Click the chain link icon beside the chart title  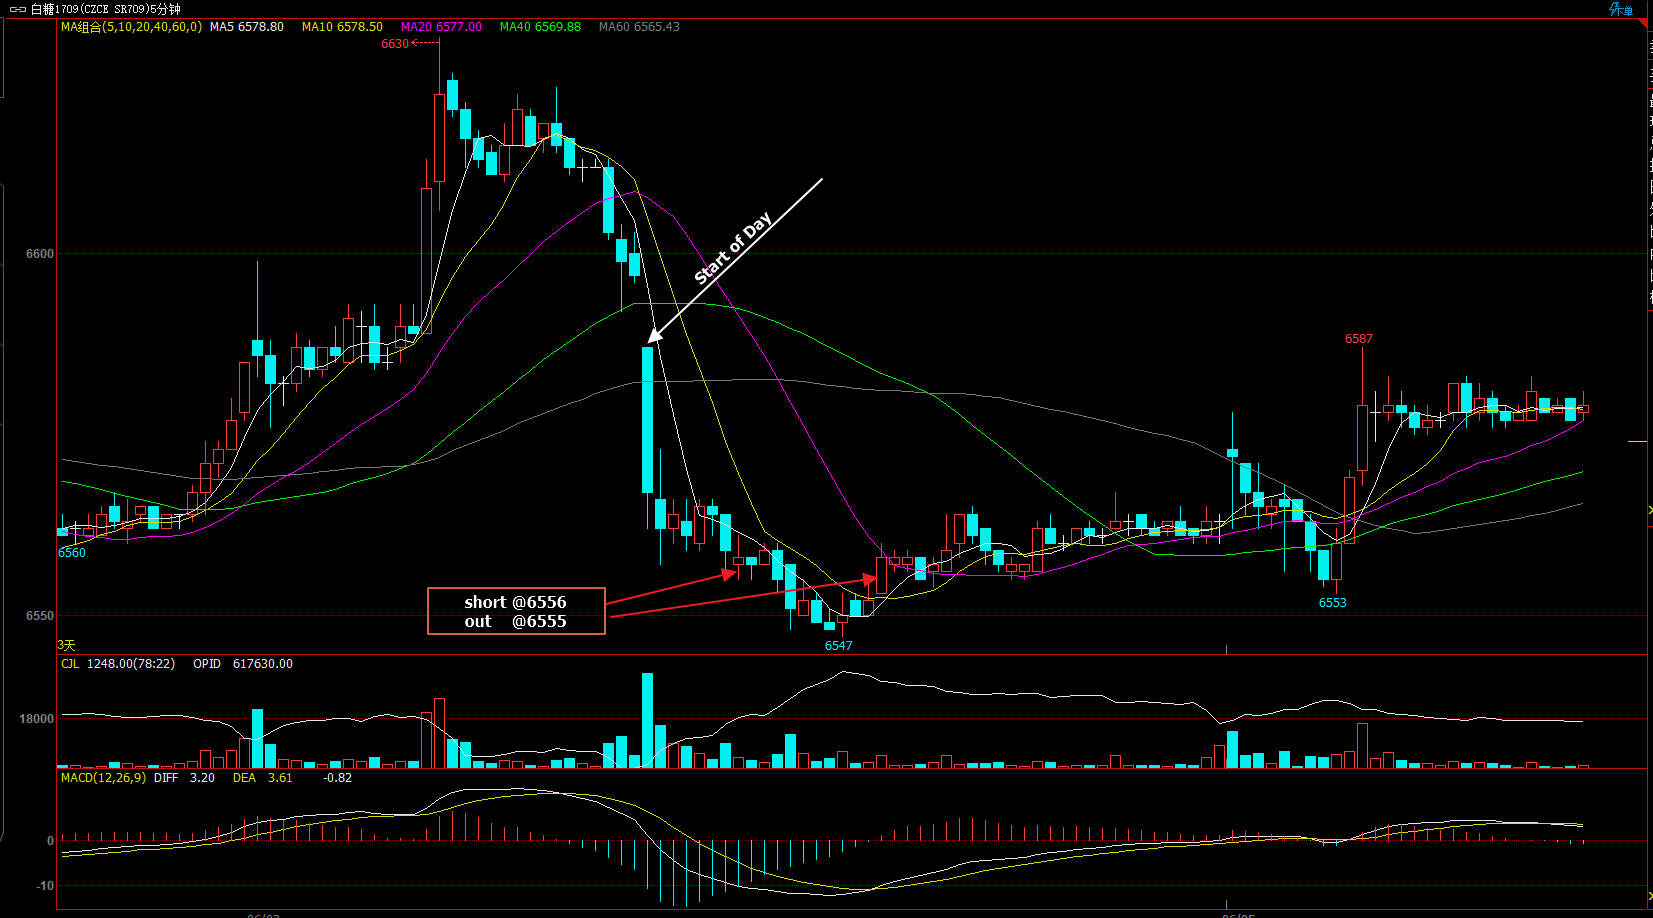(x=18, y=9)
